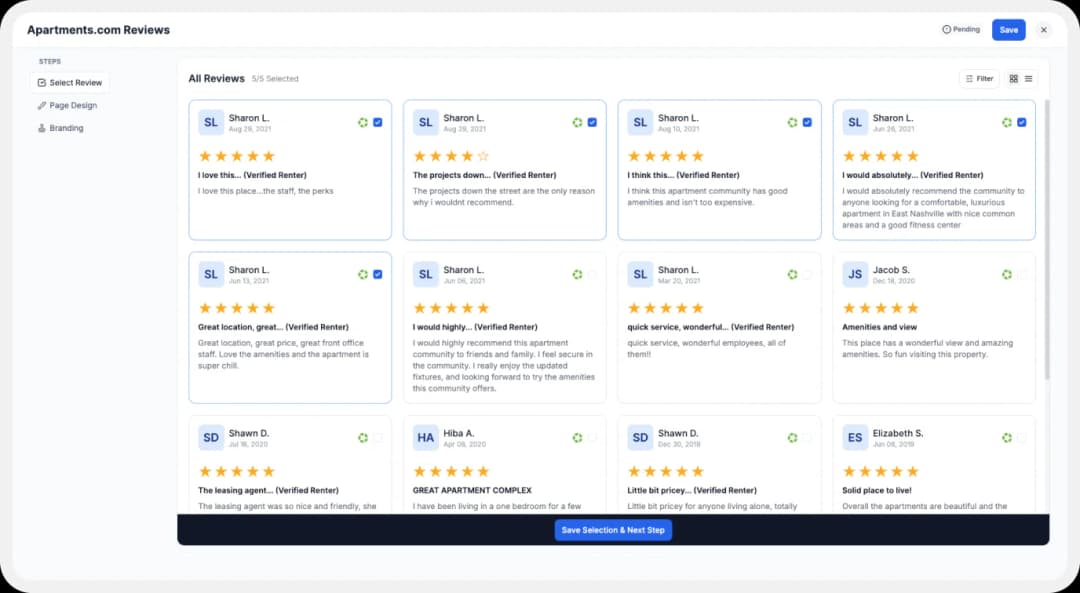The image size is (1080, 593).
Task: Deselect Sharon L.'s Aug 29 review checkbox
Action: [377, 122]
